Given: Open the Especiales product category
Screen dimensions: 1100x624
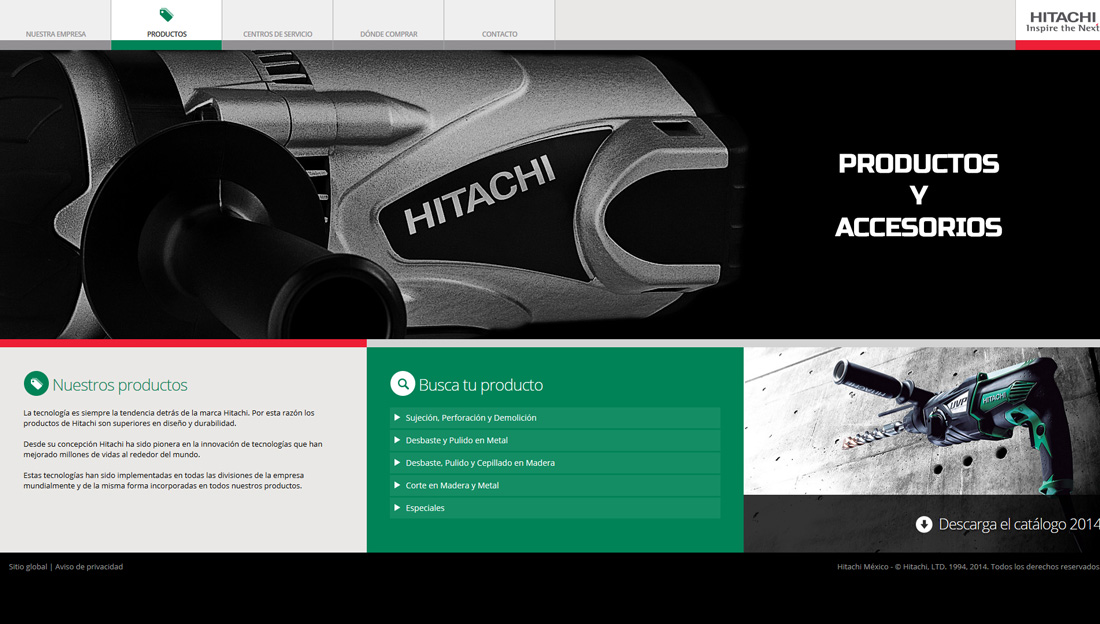Looking at the screenshot, I should click(555, 507).
